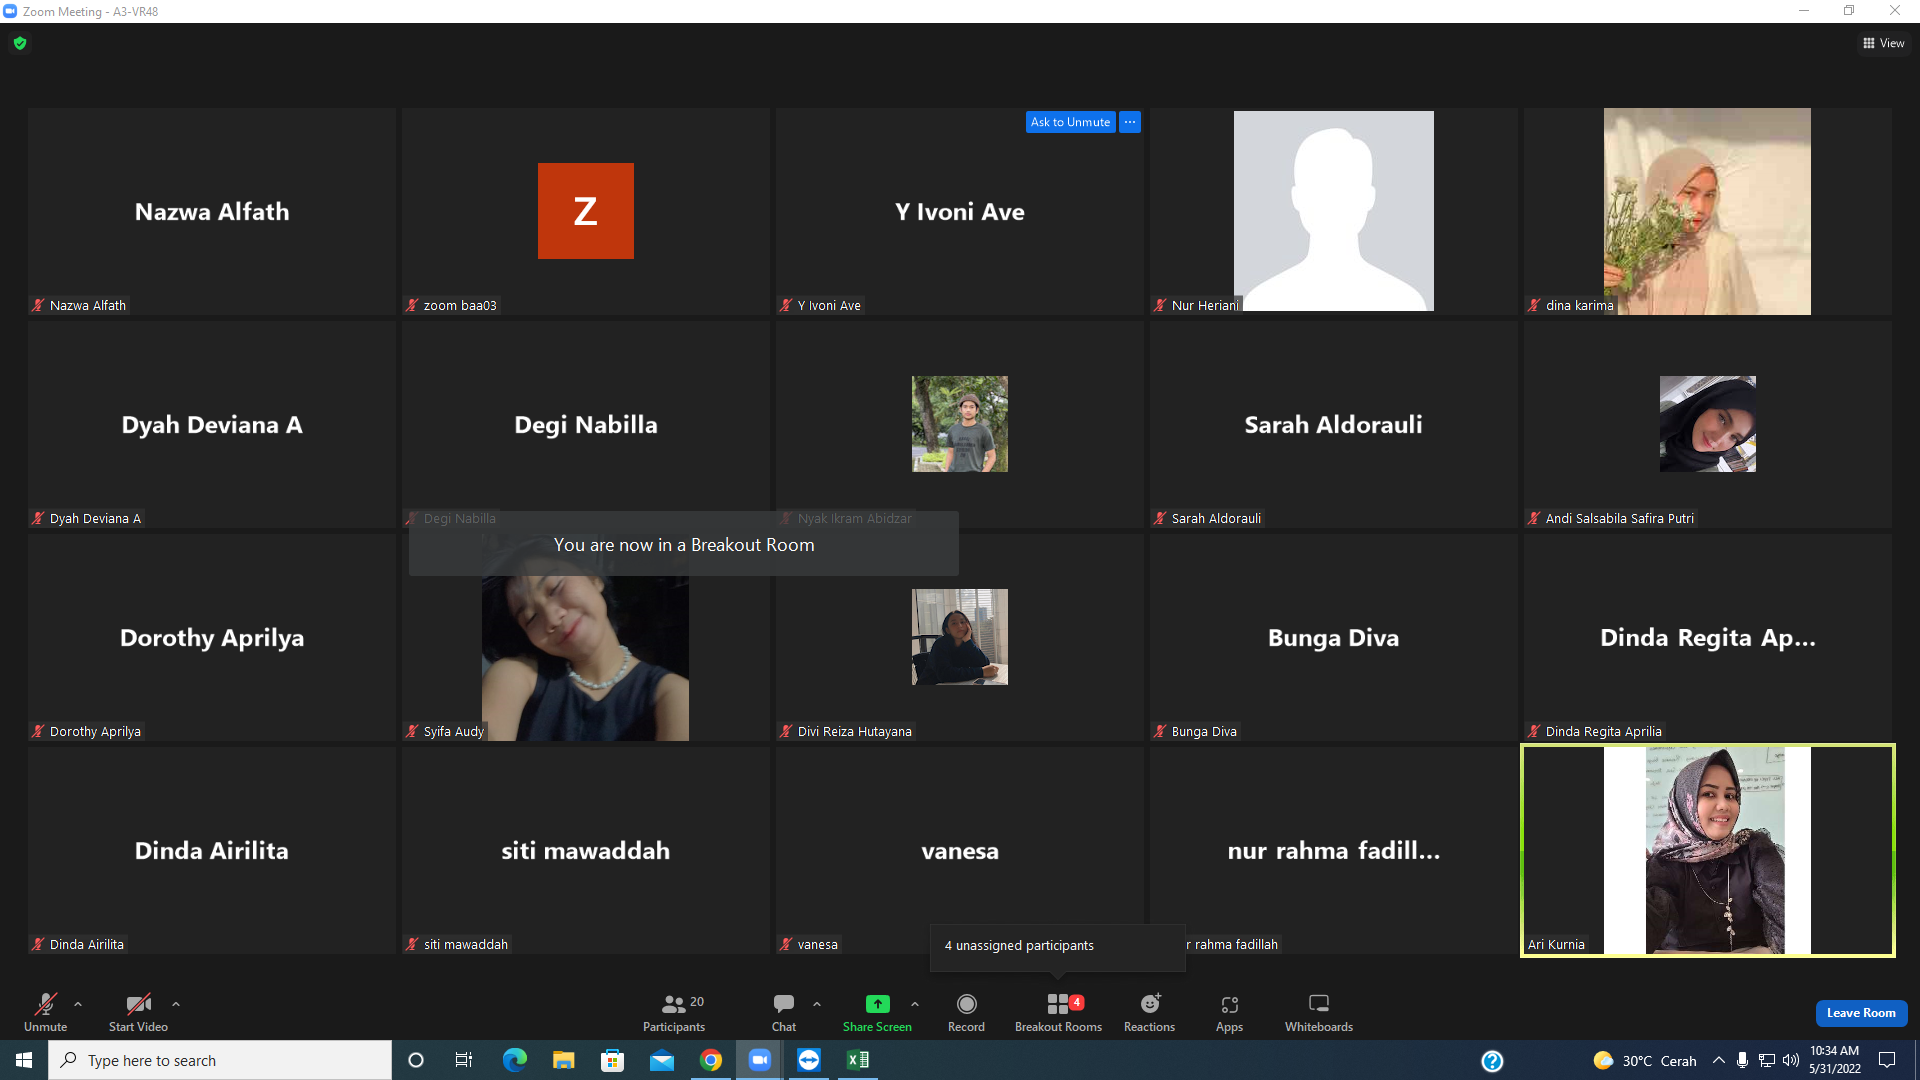This screenshot has width=1920, height=1080.
Task: Click the Dyah Deviana A name label
Action: (95, 518)
